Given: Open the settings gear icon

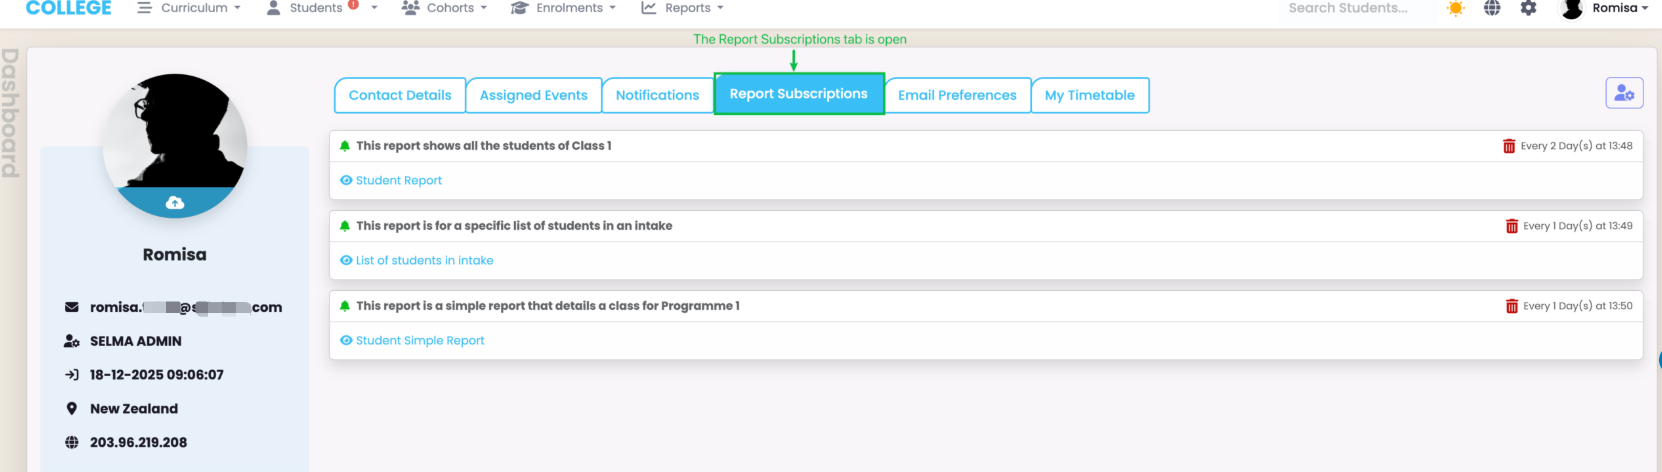Looking at the screenshot, I should coord(1528,8).
